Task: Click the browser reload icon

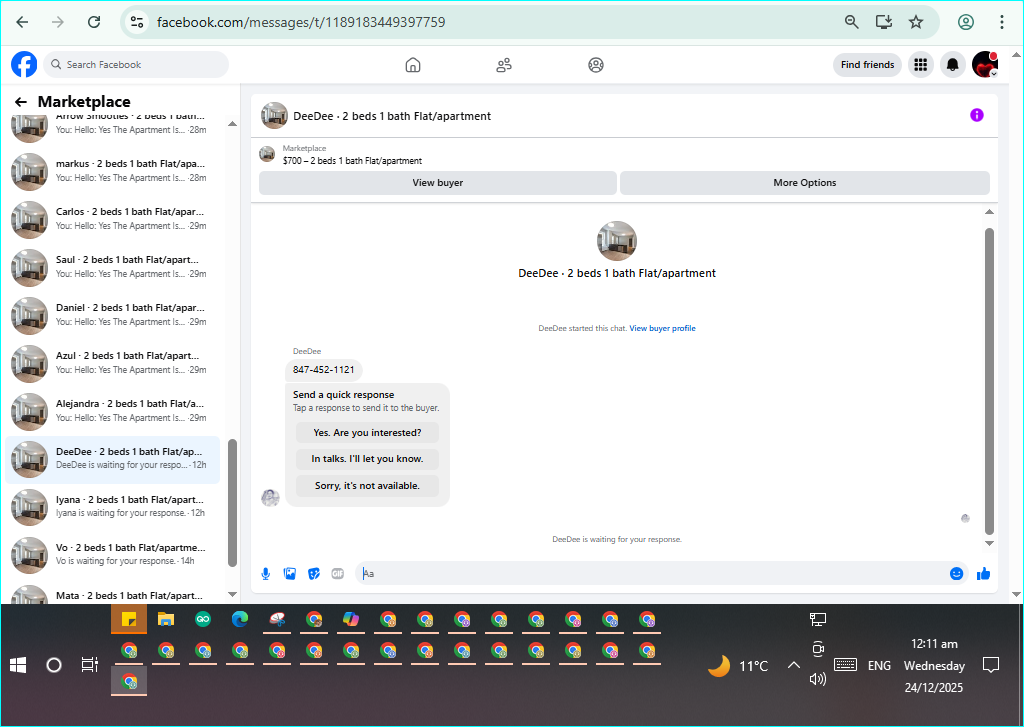Action: [x=94, y=22]
